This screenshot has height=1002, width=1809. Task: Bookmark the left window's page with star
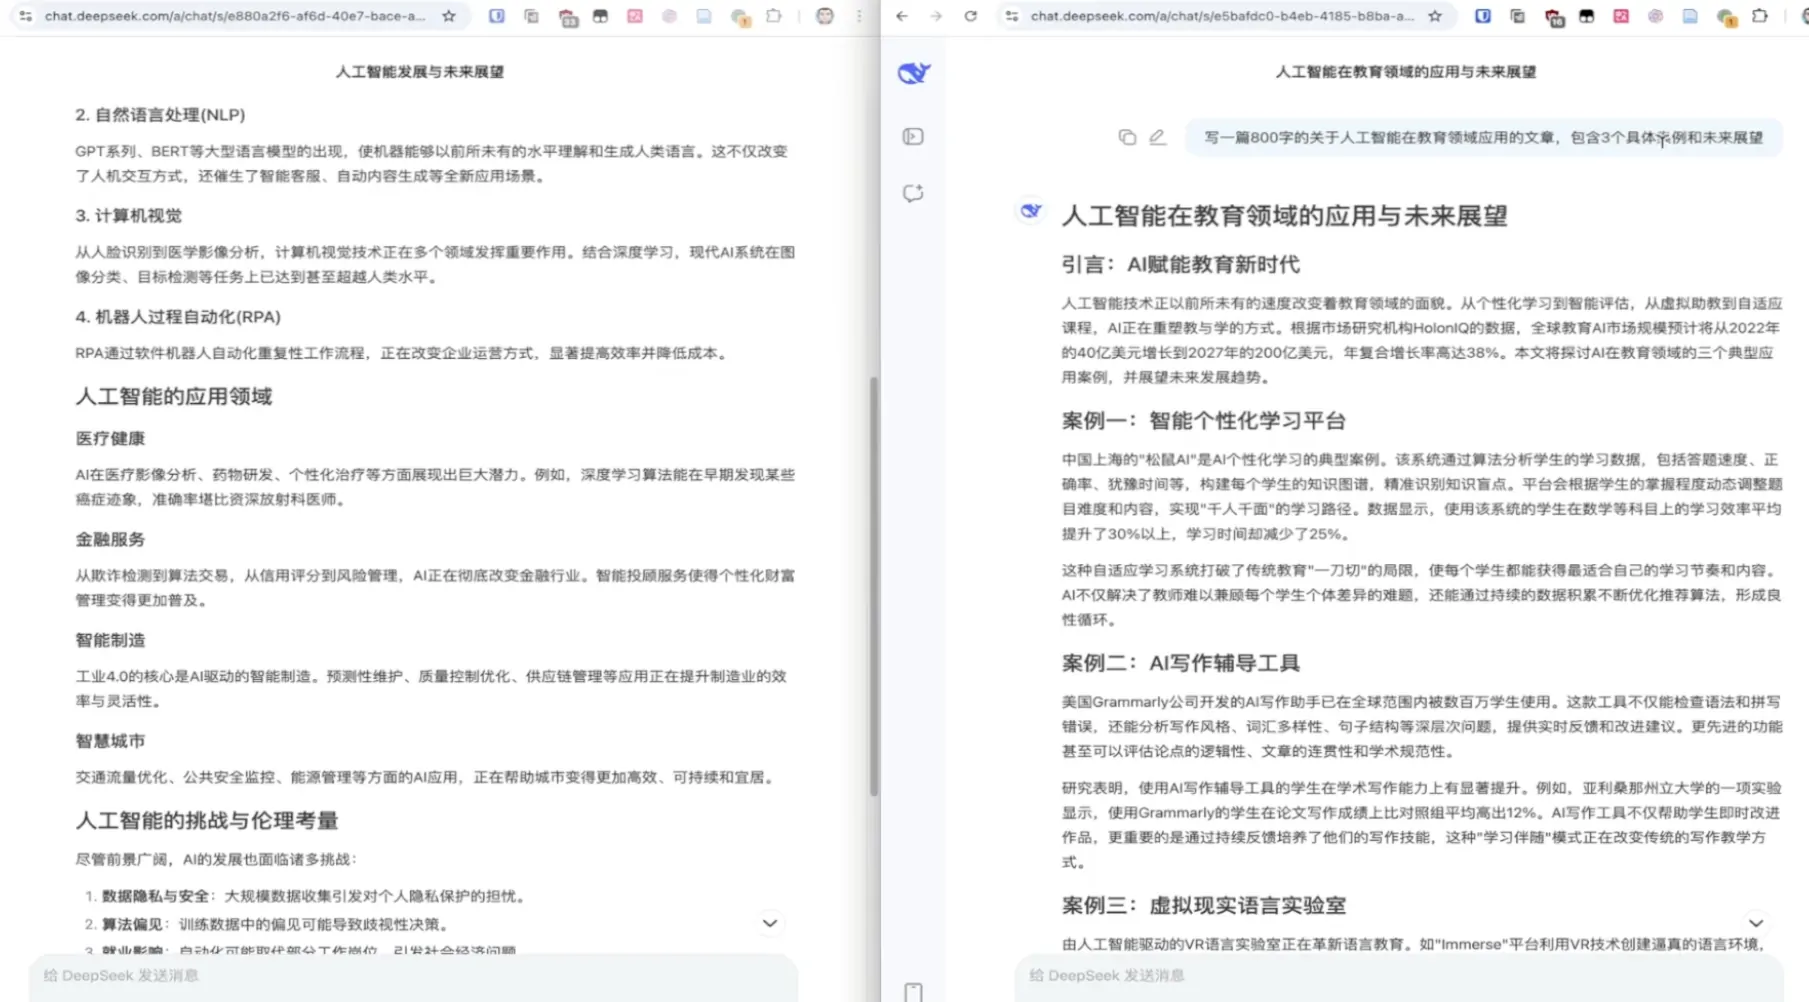tap(449, 16)
